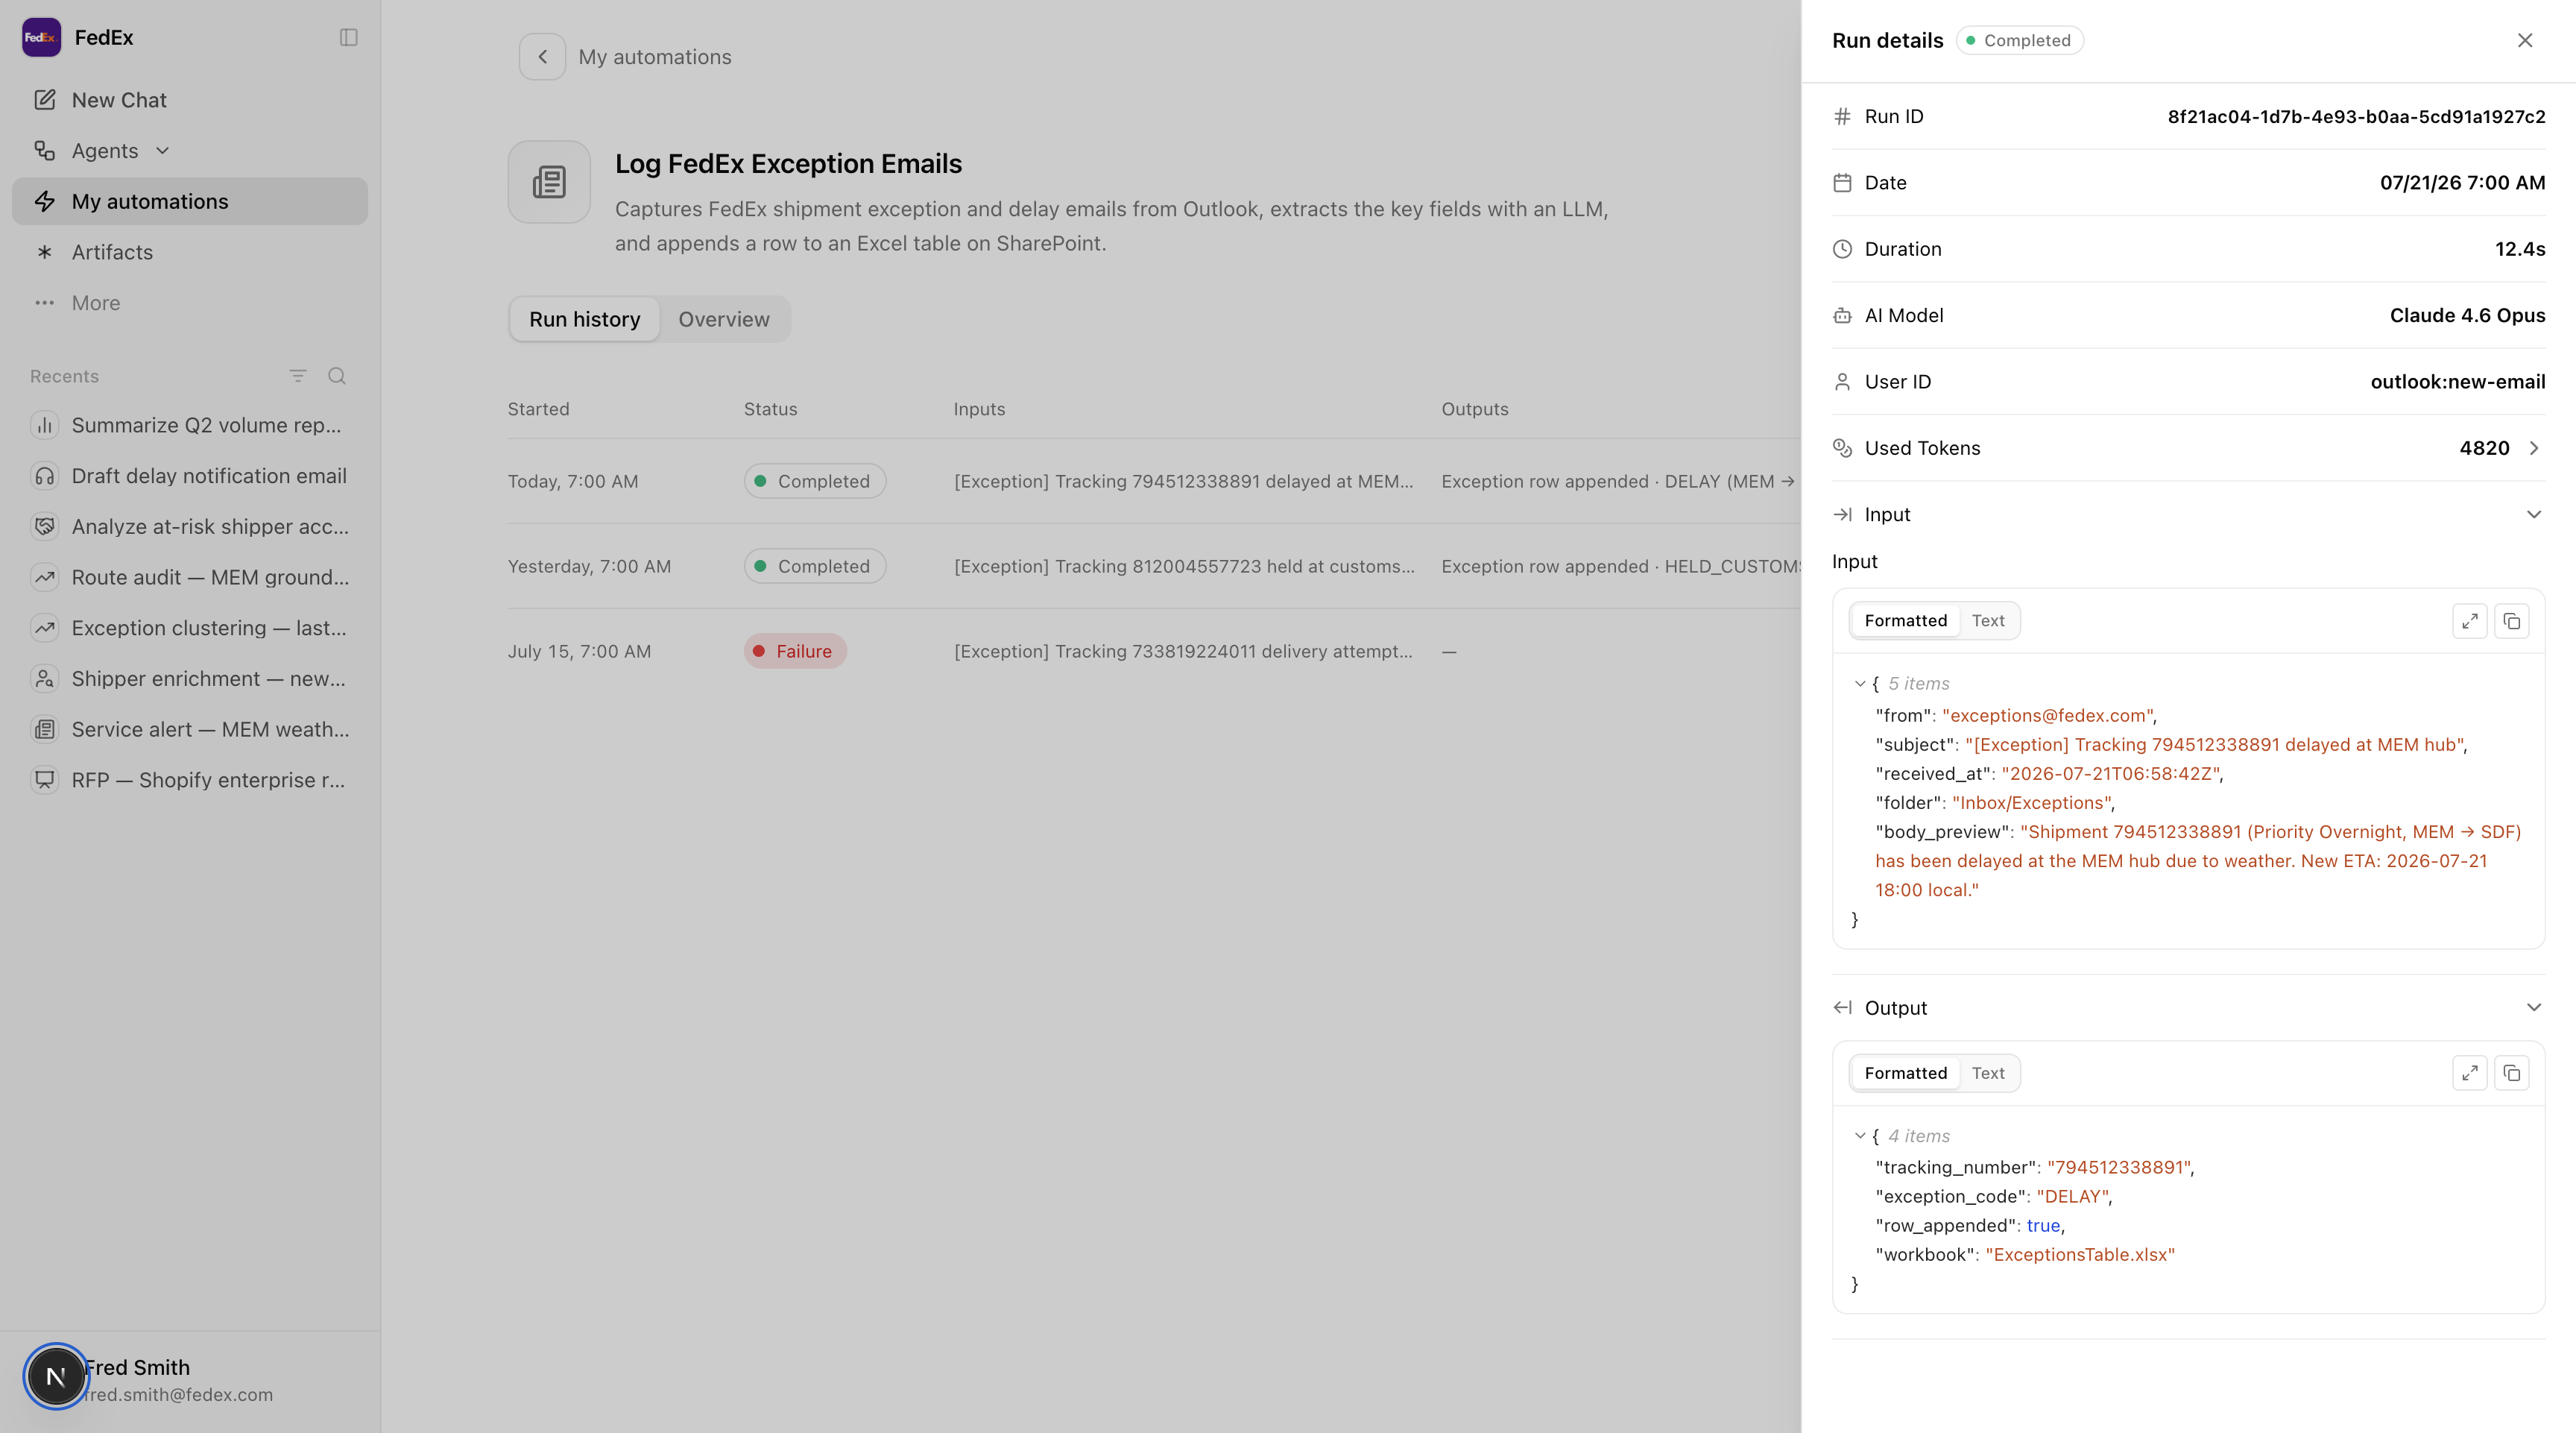The width and height of the screenshot is (2576, 1433).
Task: Open recent Exception clustering chat
Action: point(189,628)
